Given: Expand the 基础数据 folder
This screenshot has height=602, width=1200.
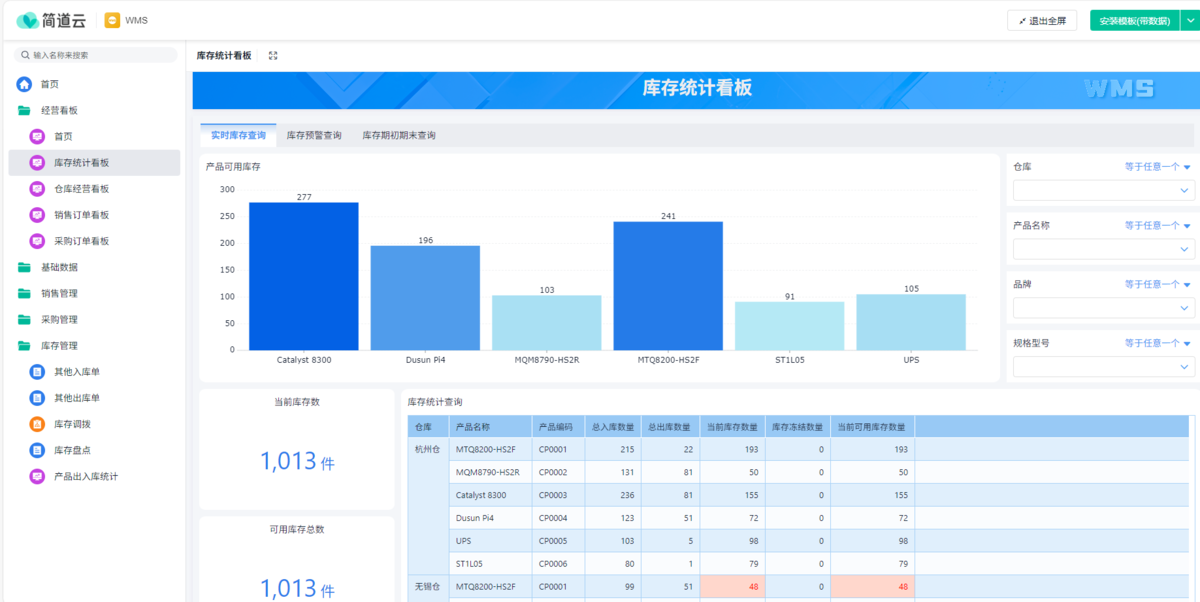Looking at the screenshot, I should coord(24,267).
